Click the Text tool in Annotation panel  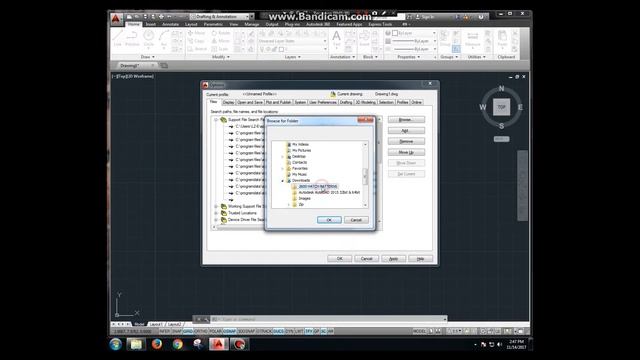(336, 39)
